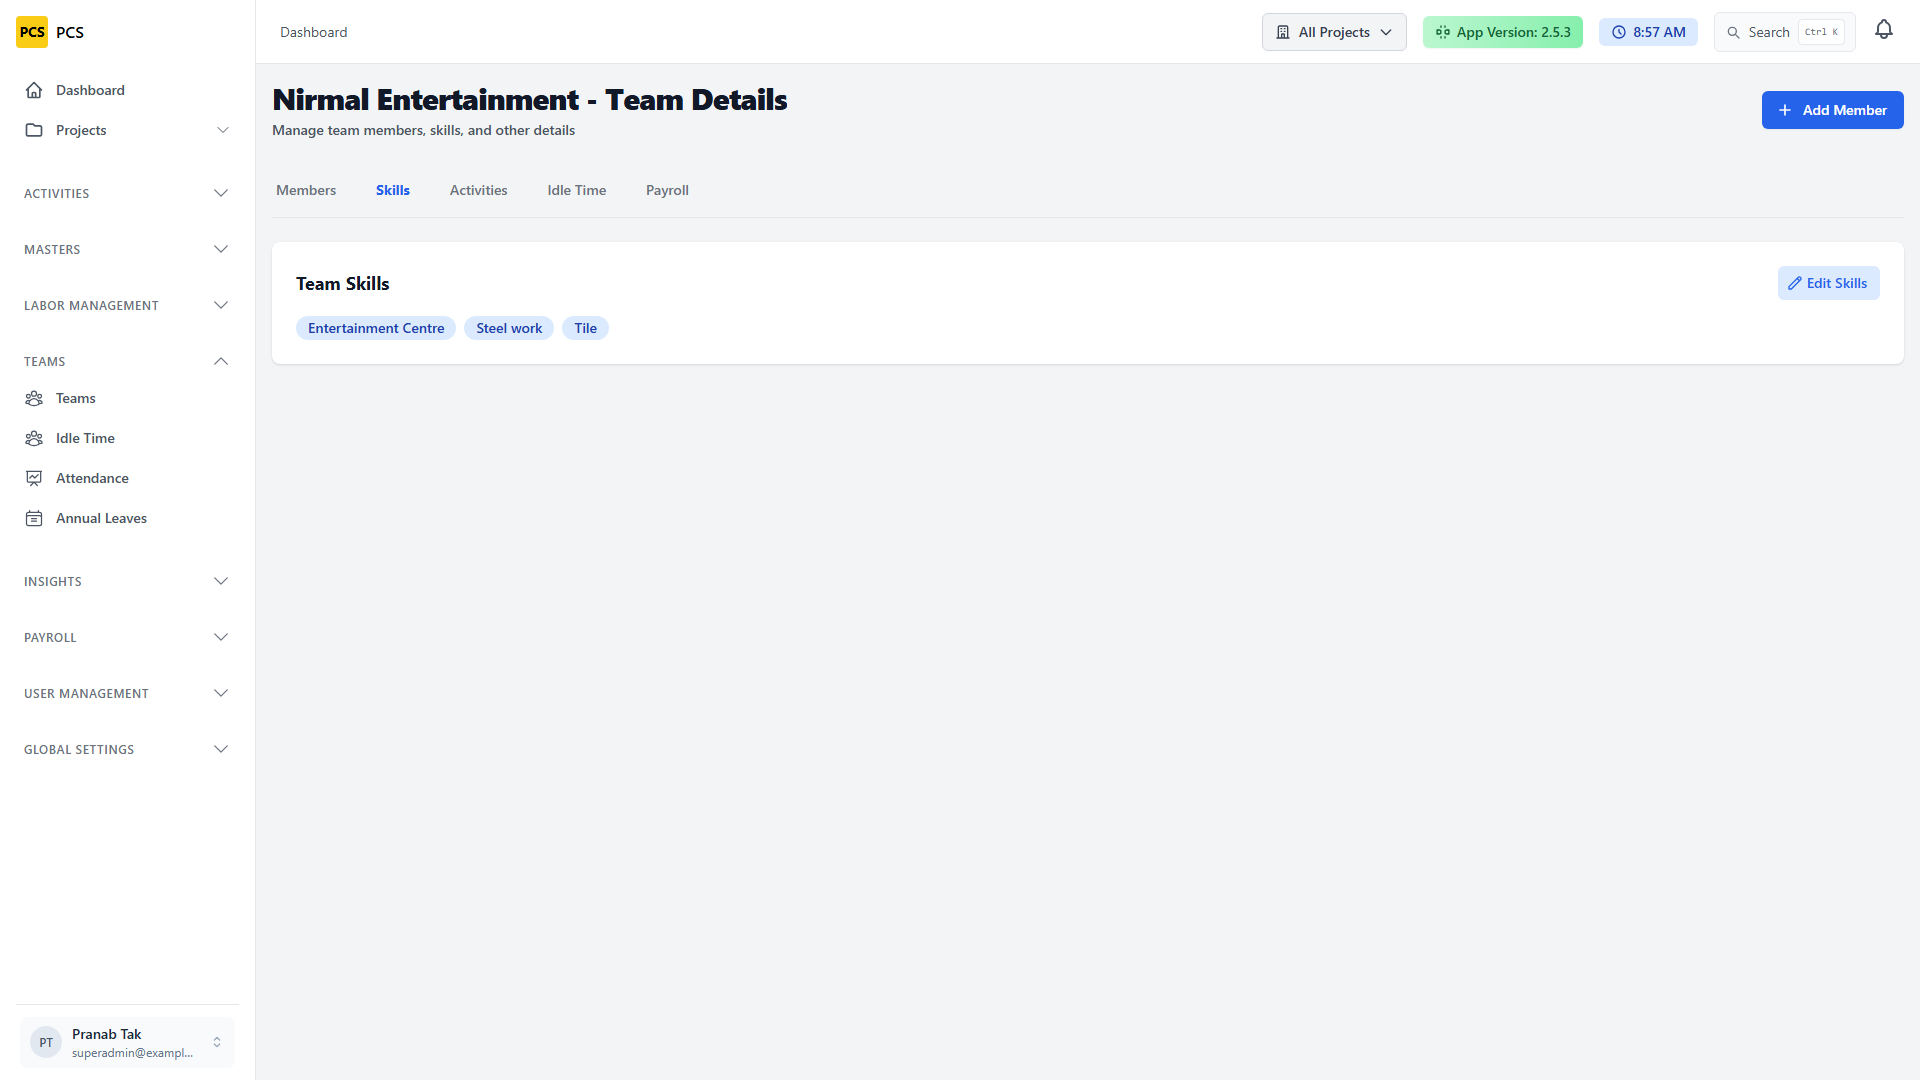Click the Search field

point(1784,32)
